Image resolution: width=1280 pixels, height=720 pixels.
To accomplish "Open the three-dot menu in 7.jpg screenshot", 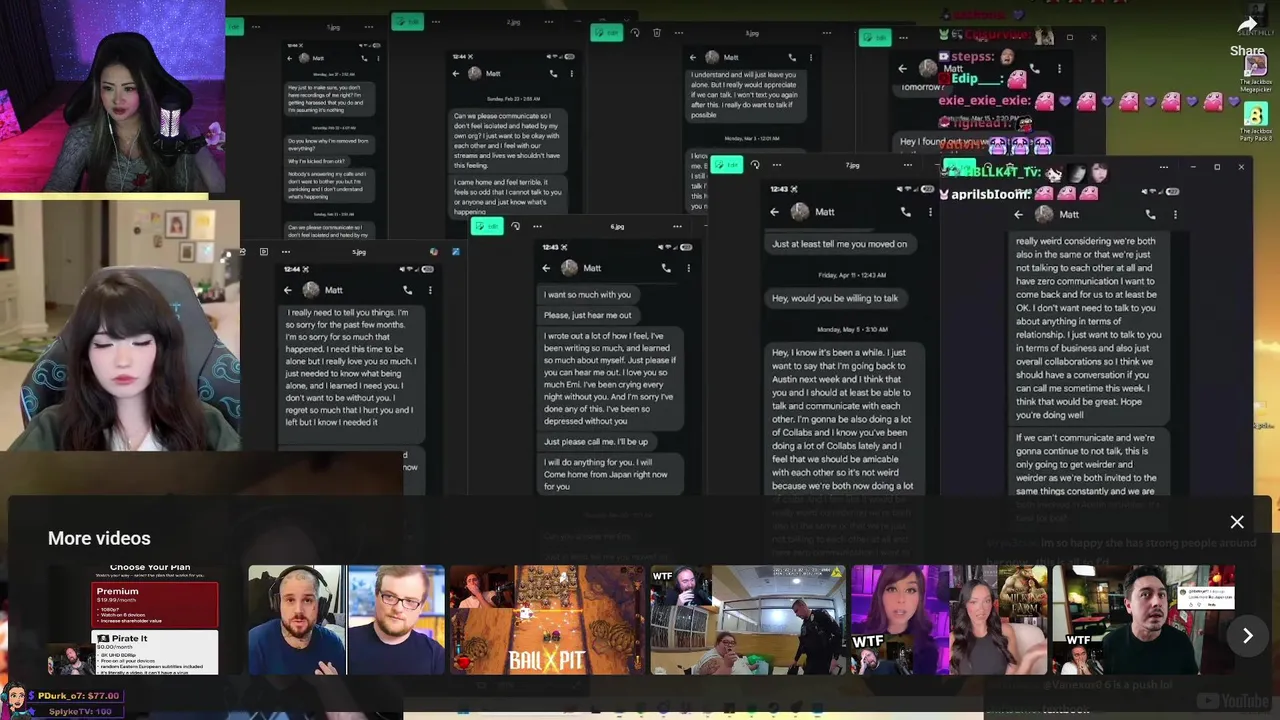I will tap(930, 212).
